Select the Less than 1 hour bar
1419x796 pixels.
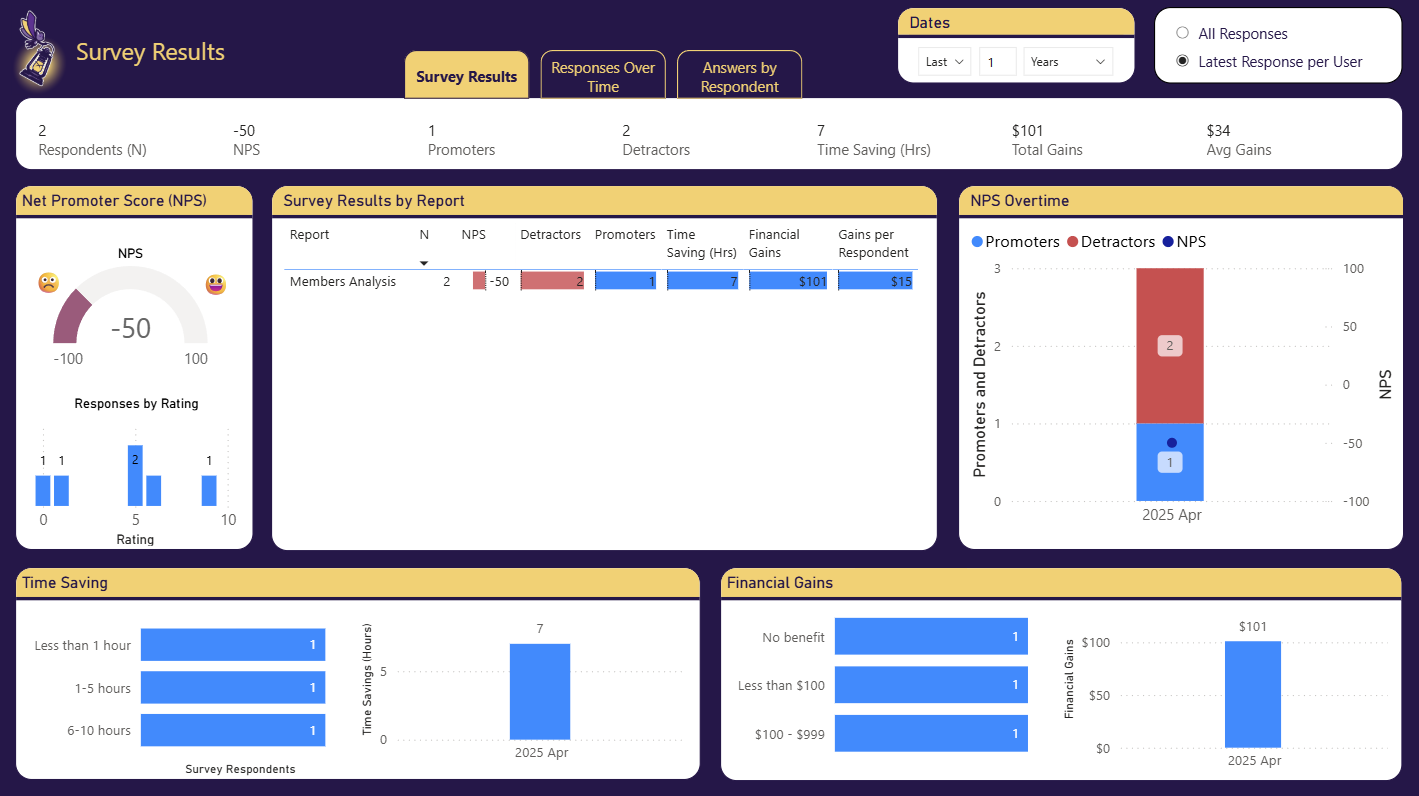[x=233, y=645]
